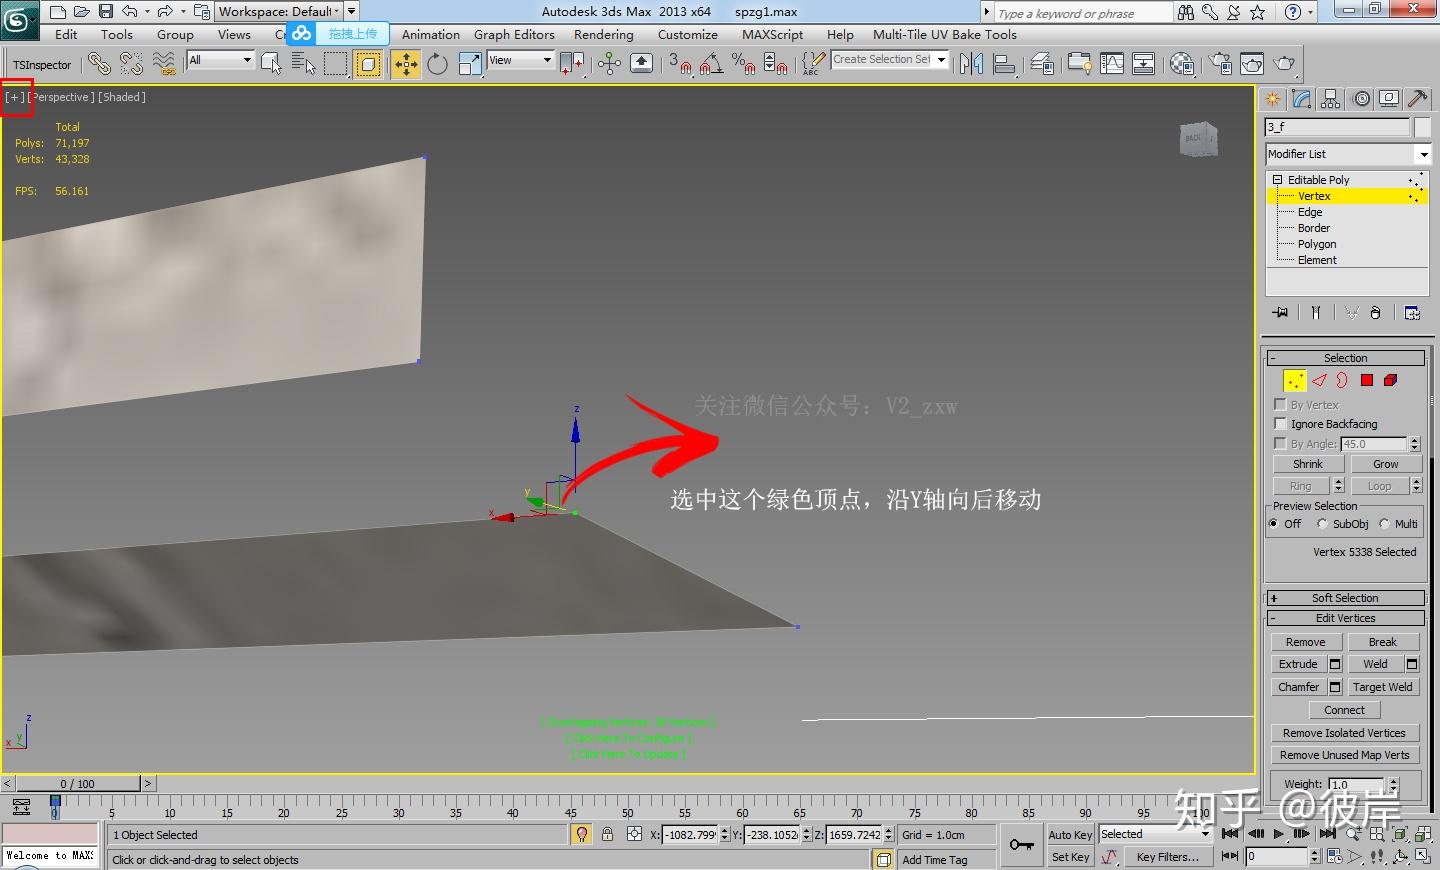The height and width of the screenshot is (870, 1440).
Task: Activate the Select and Rotate tool
Action: [x=437, y=64]
